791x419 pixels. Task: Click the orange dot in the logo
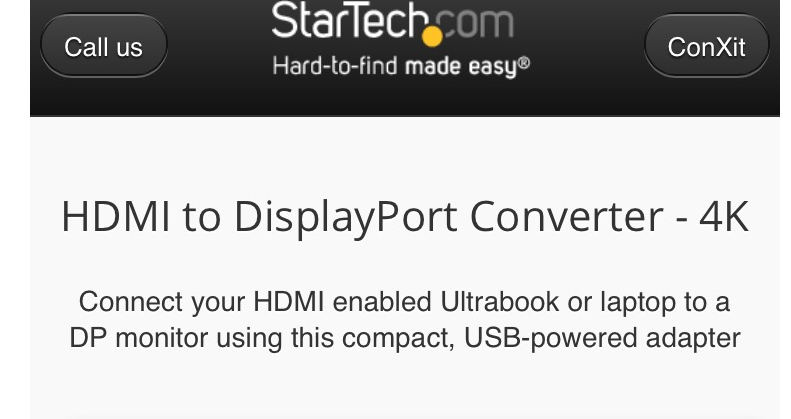pyautogui.click(x=432, y=37)
